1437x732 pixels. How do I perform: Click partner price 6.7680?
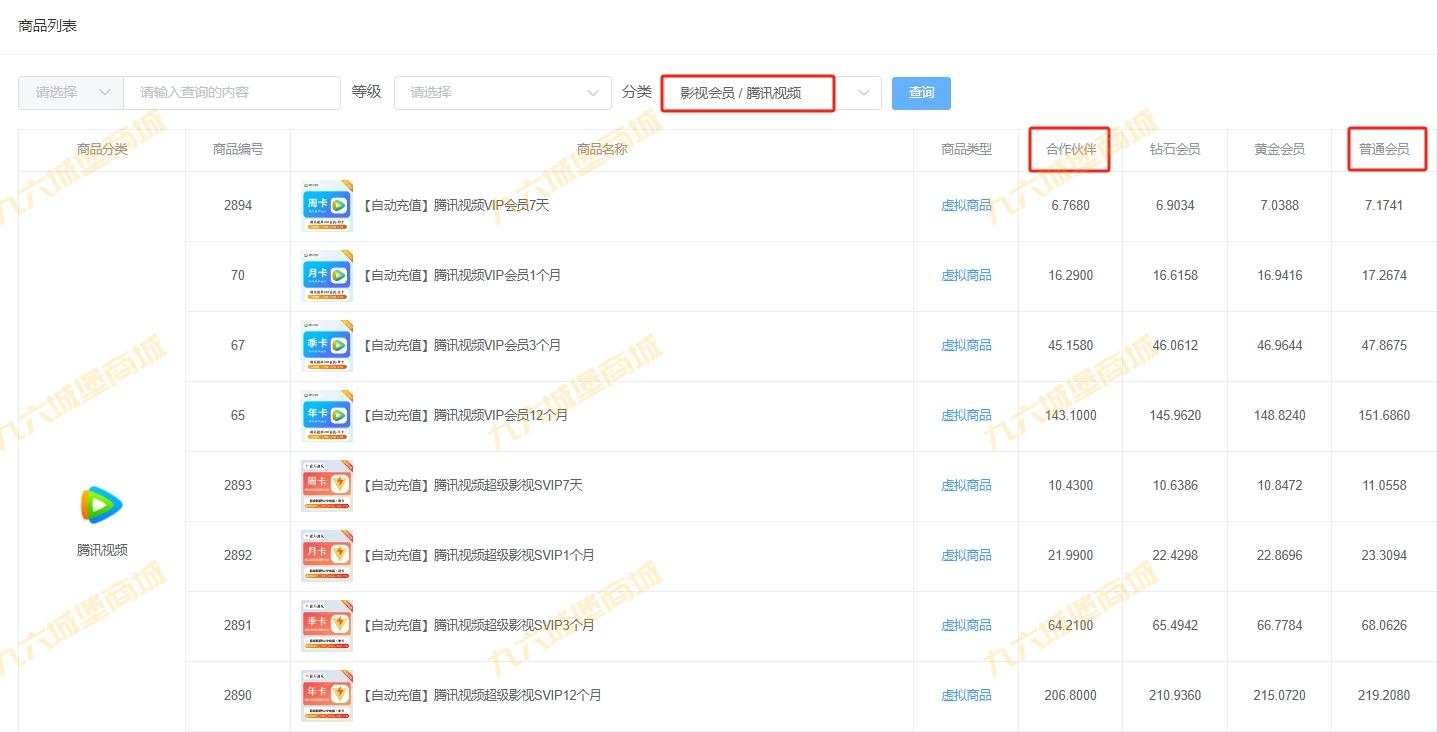1071,205
